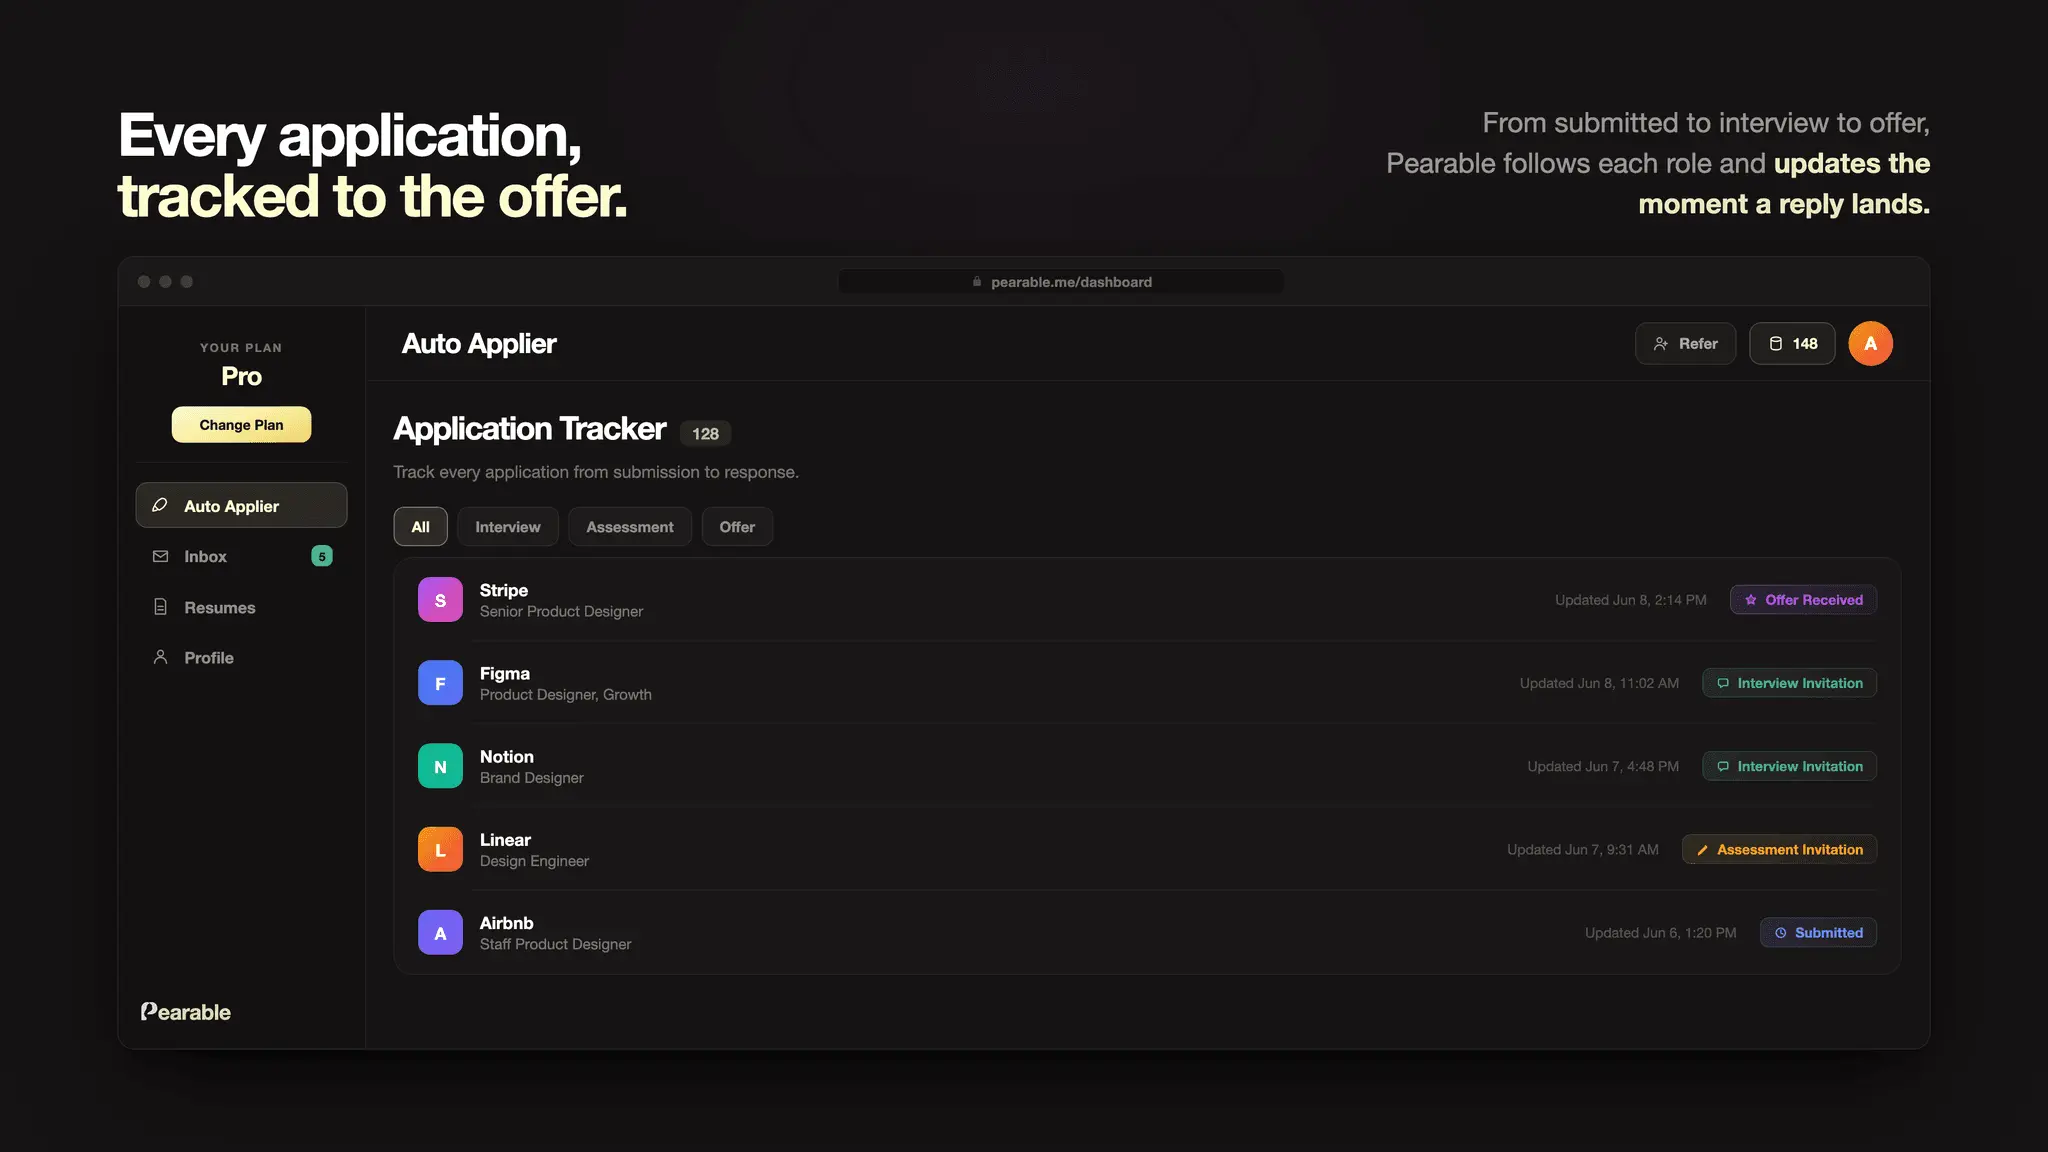This screenshot has height=1152, width=2048.
Task: Click Notion's Interview Invitation badge
Action: [1789, 766]
